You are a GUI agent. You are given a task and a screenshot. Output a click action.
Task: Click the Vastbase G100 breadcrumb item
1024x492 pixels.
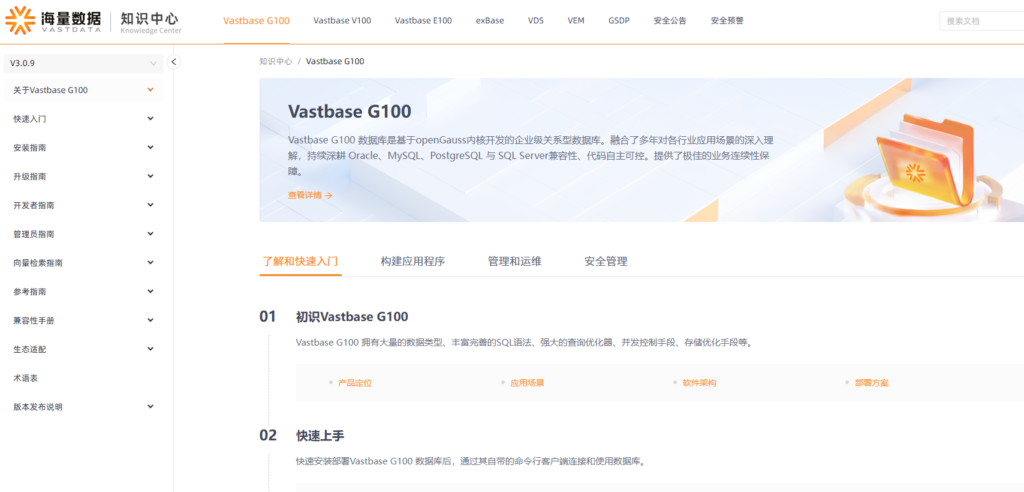(x=335, y=61)
